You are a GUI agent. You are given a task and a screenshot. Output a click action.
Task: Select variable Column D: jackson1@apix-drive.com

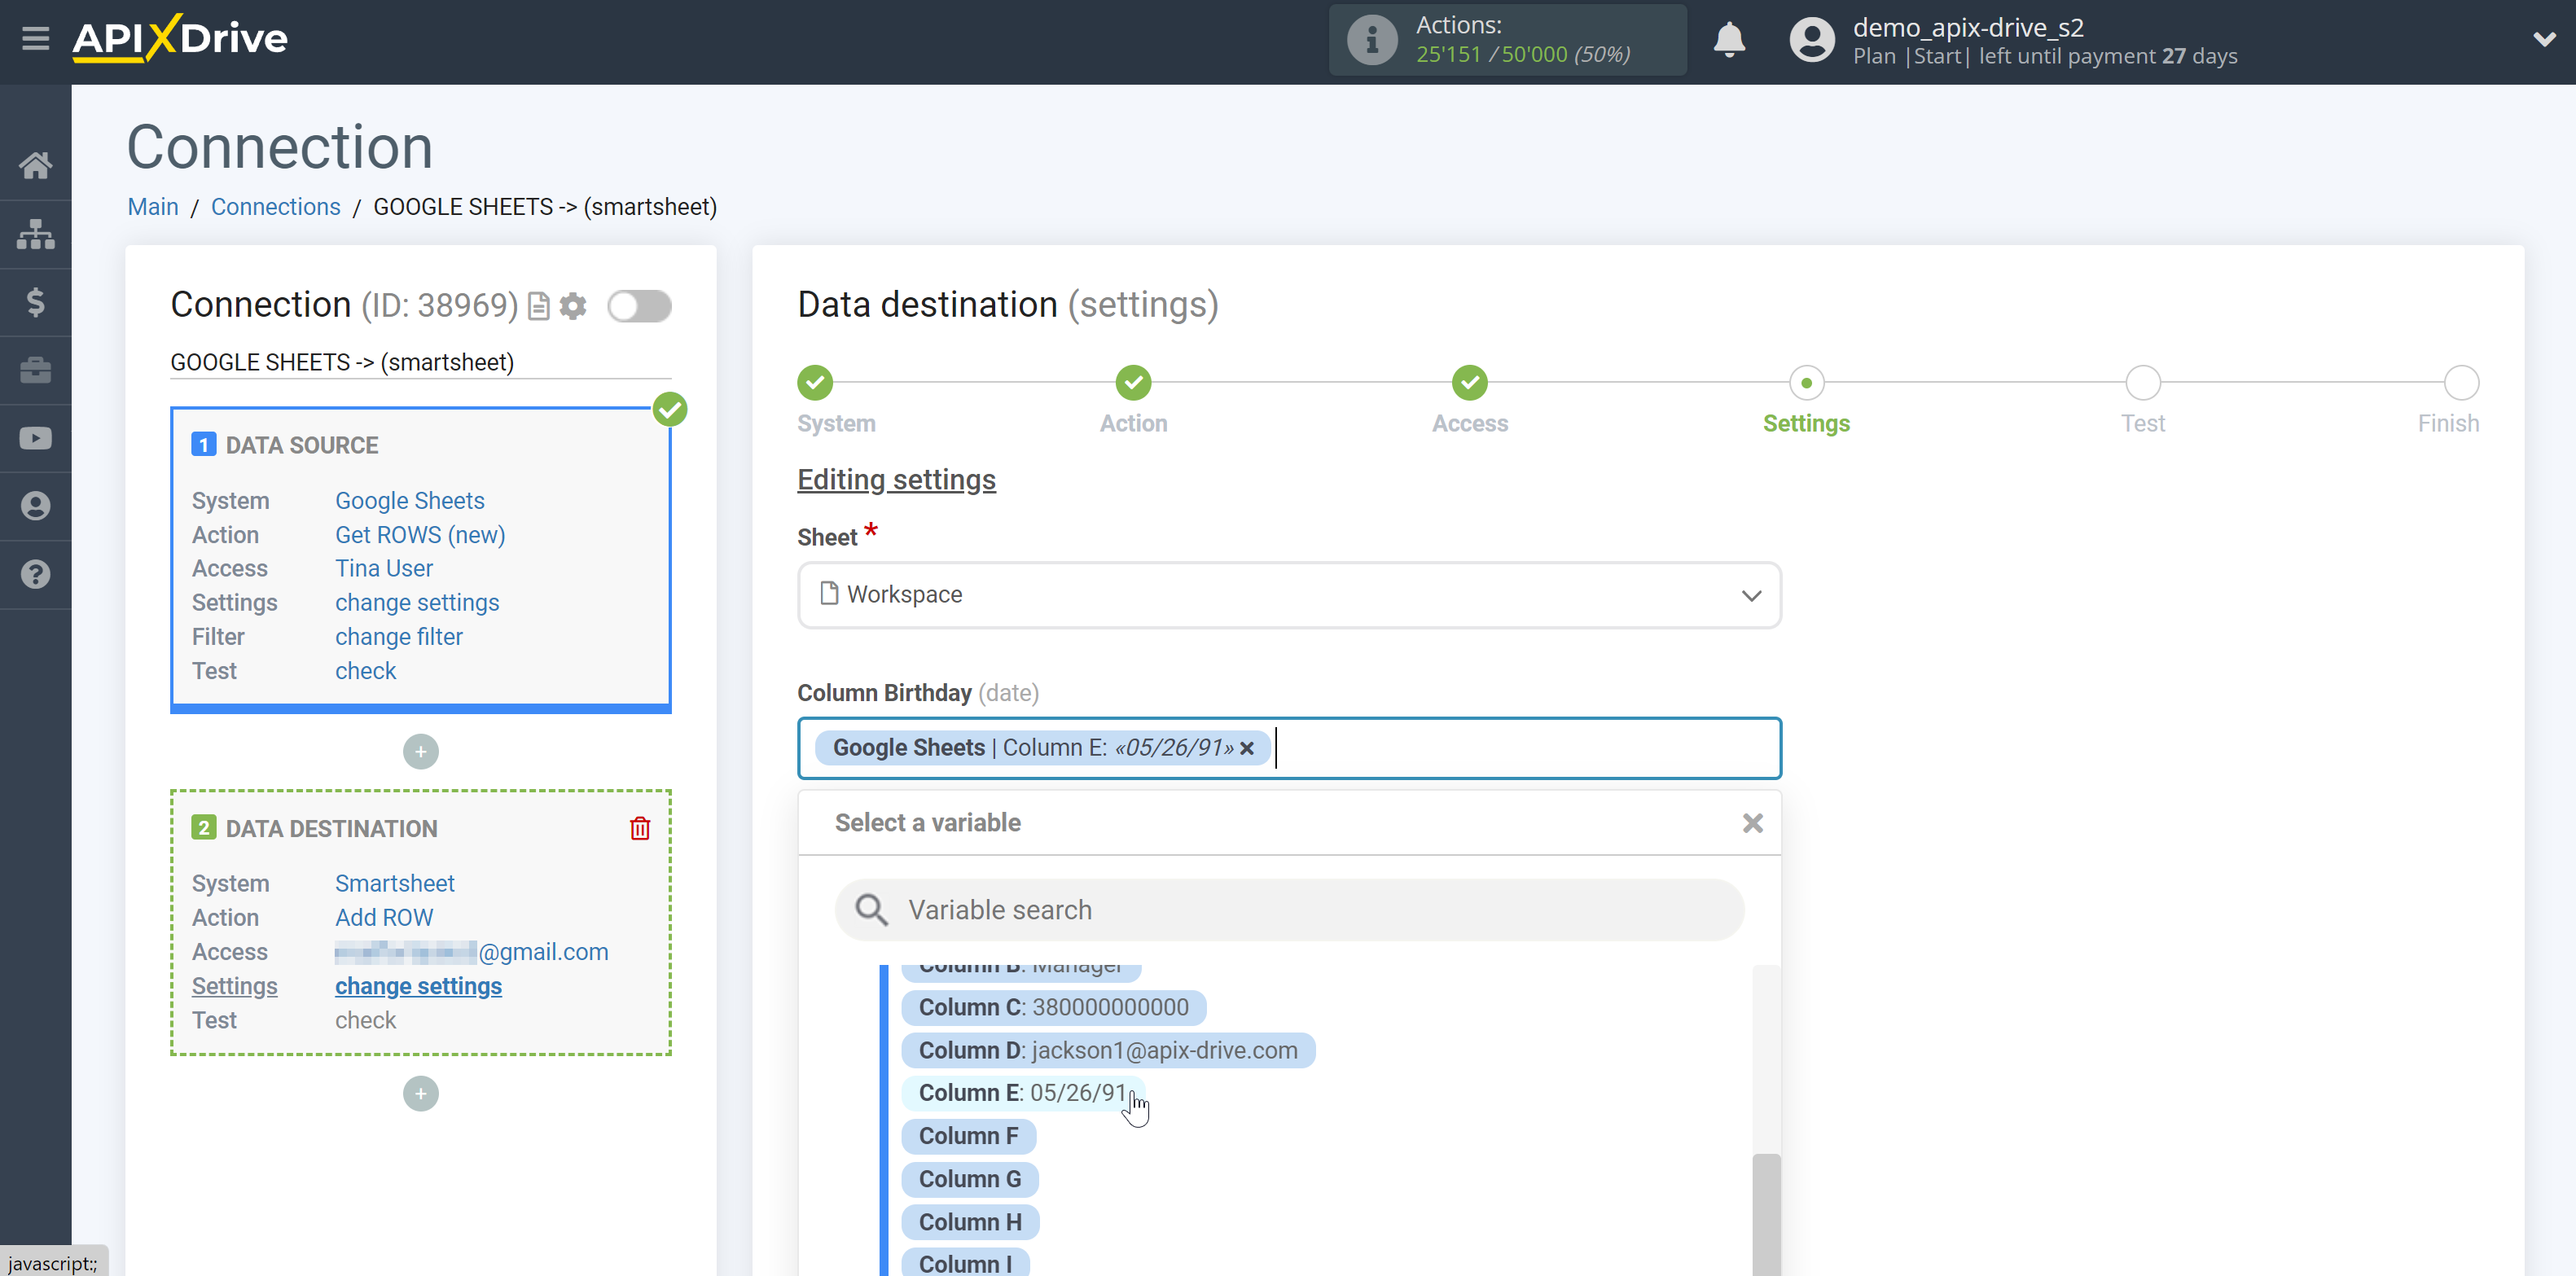(1108, 1050)
